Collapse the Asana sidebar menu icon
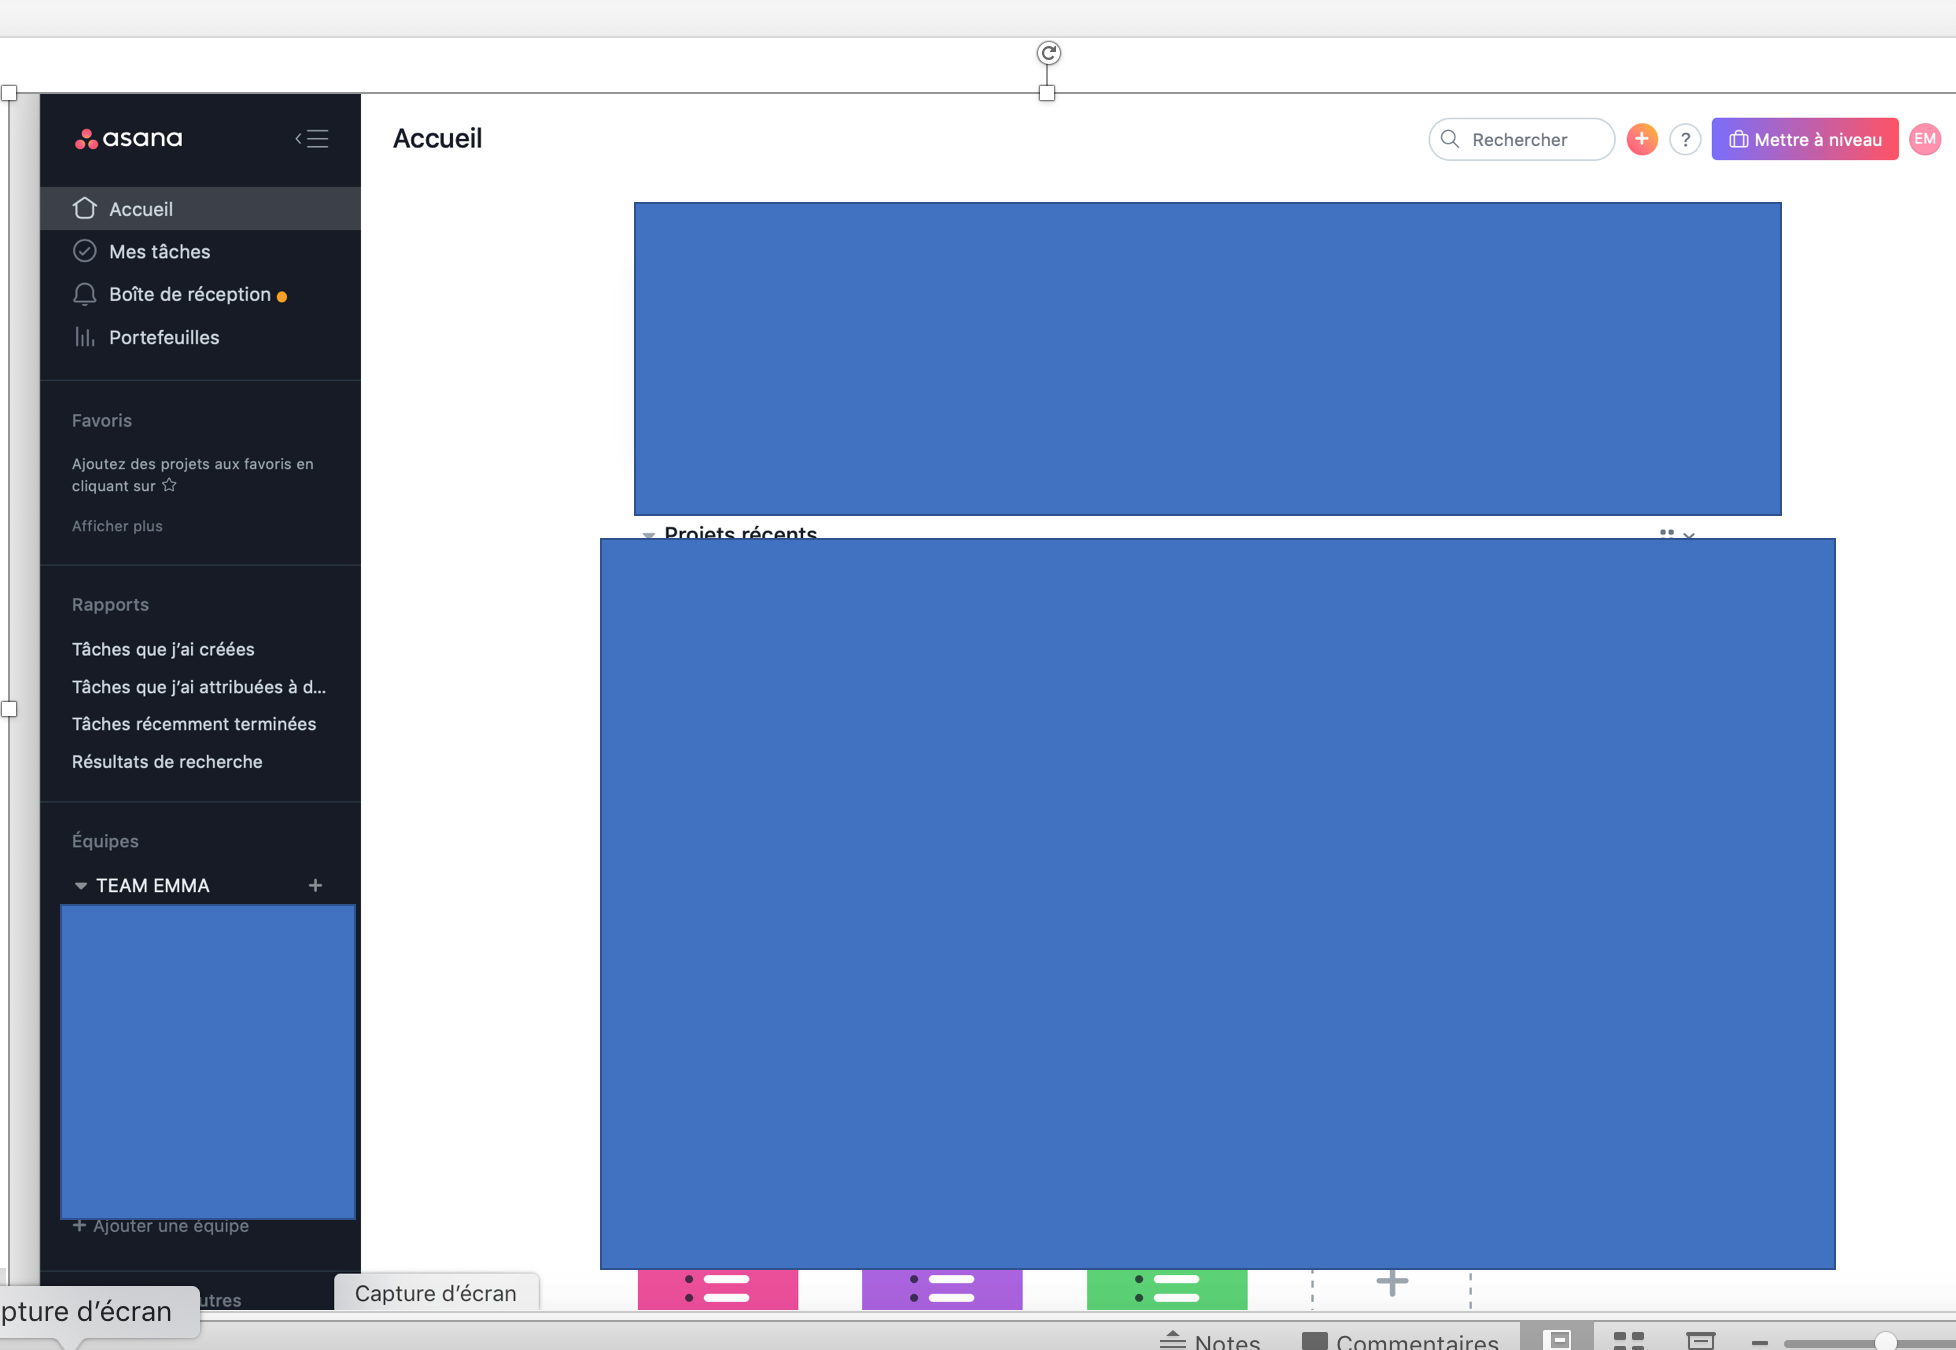Image resolution: width=1956 pixels, height=1350 pixels. click(312, 139)
